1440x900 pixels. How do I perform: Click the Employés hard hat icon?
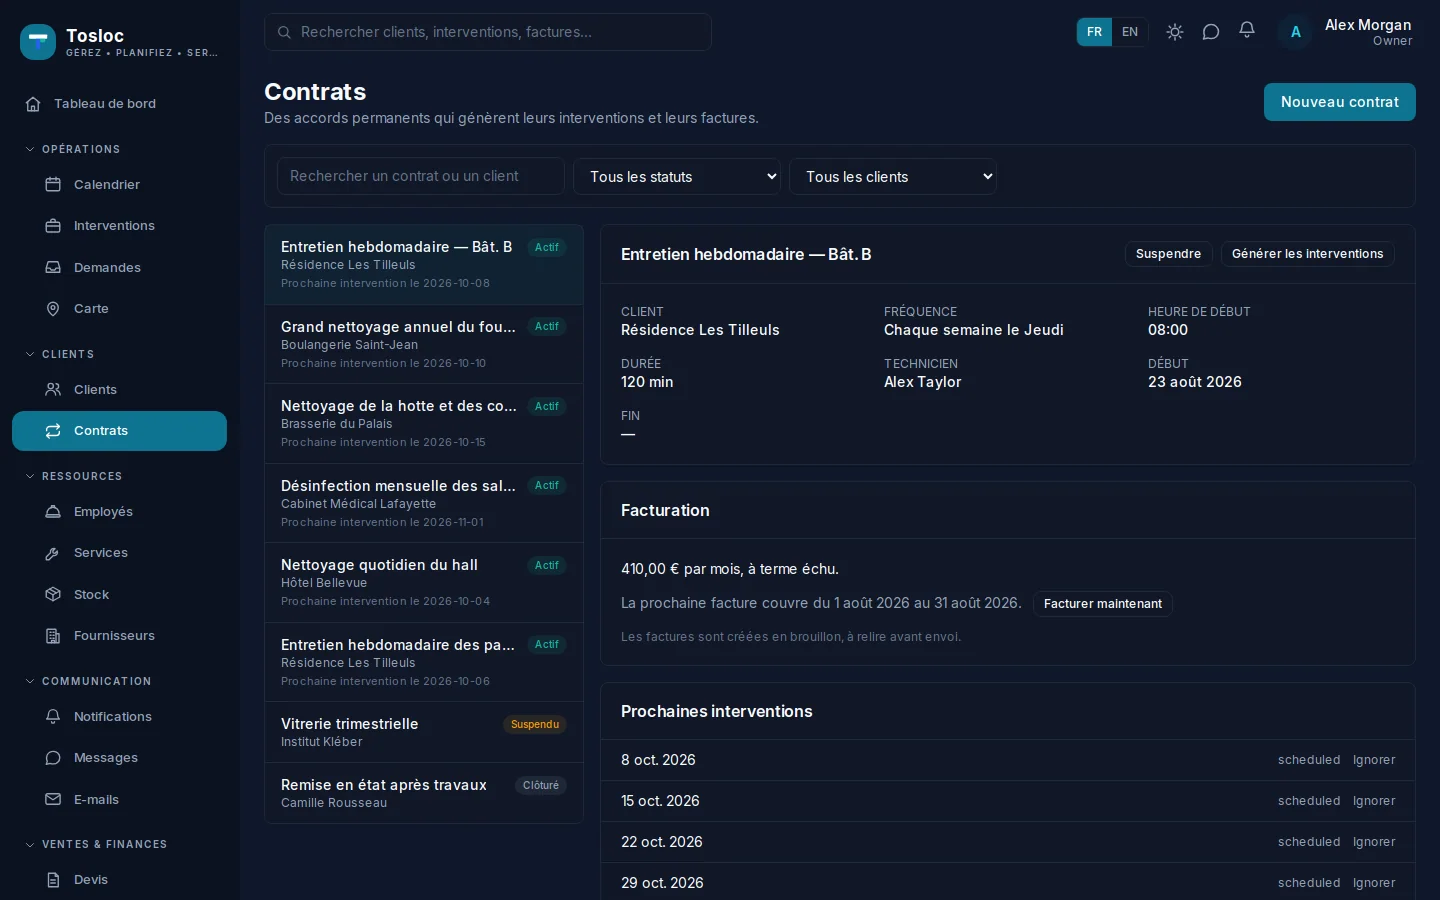pos(53,512)
